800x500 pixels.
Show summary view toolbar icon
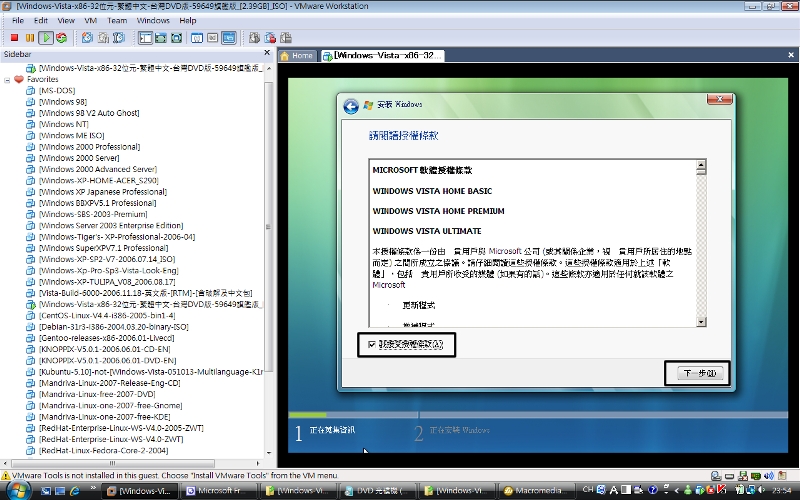click(197, 38)
